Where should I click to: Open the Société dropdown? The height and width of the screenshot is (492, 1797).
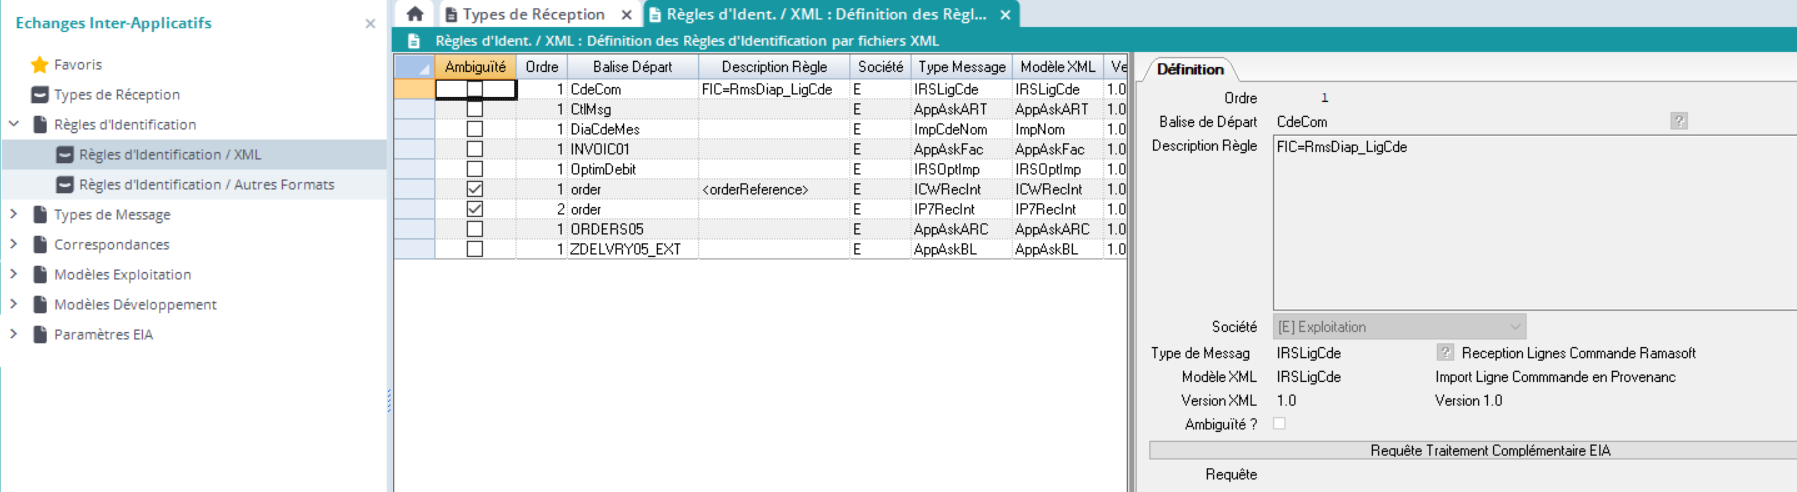coord(1514,327)
